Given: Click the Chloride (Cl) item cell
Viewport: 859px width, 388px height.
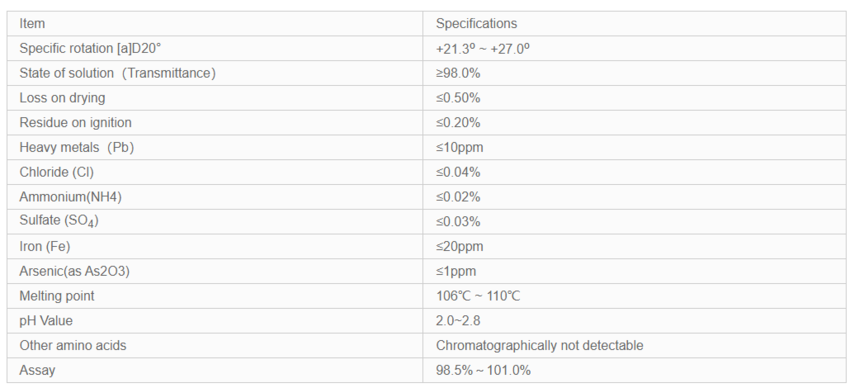Looking at the screenshot, I should (215, 172).
